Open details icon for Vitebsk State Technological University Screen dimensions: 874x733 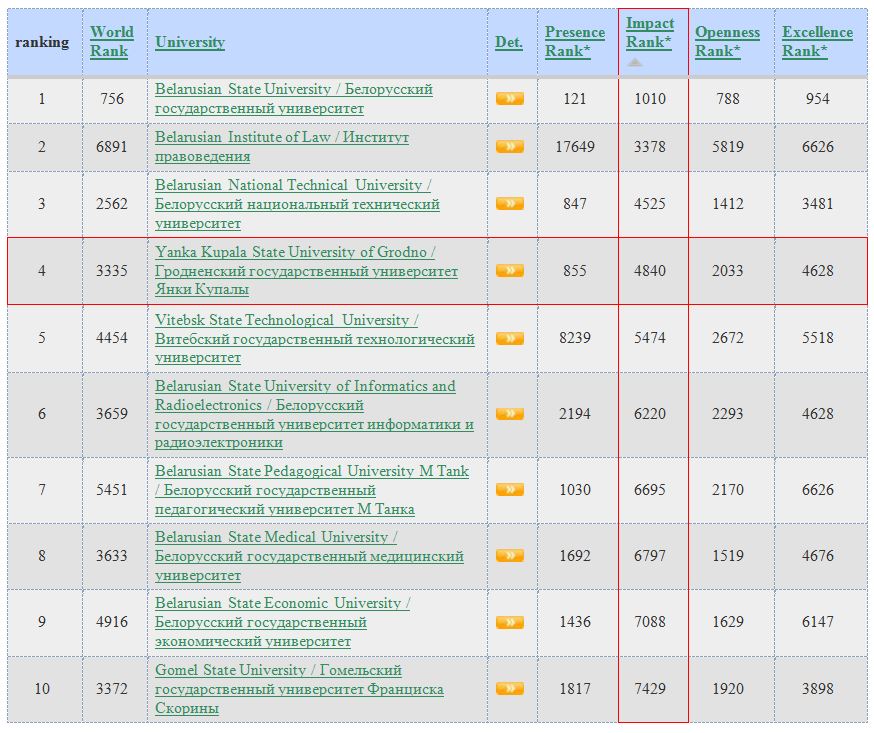click(509, 338)
